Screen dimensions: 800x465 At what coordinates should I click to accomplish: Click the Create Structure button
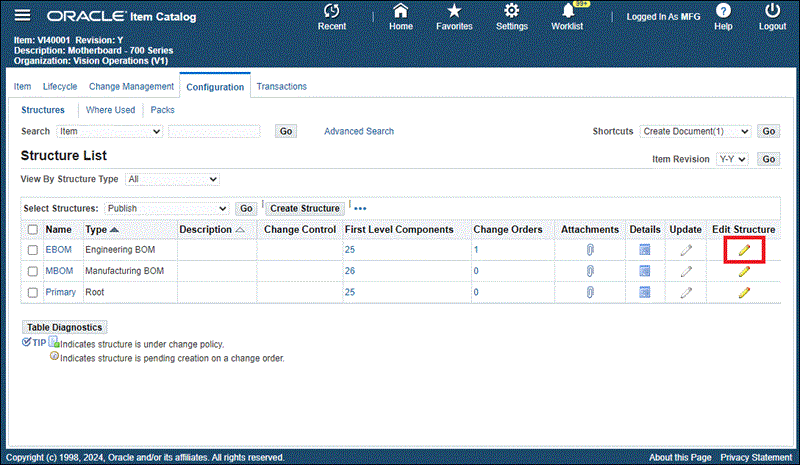[305, 208]
